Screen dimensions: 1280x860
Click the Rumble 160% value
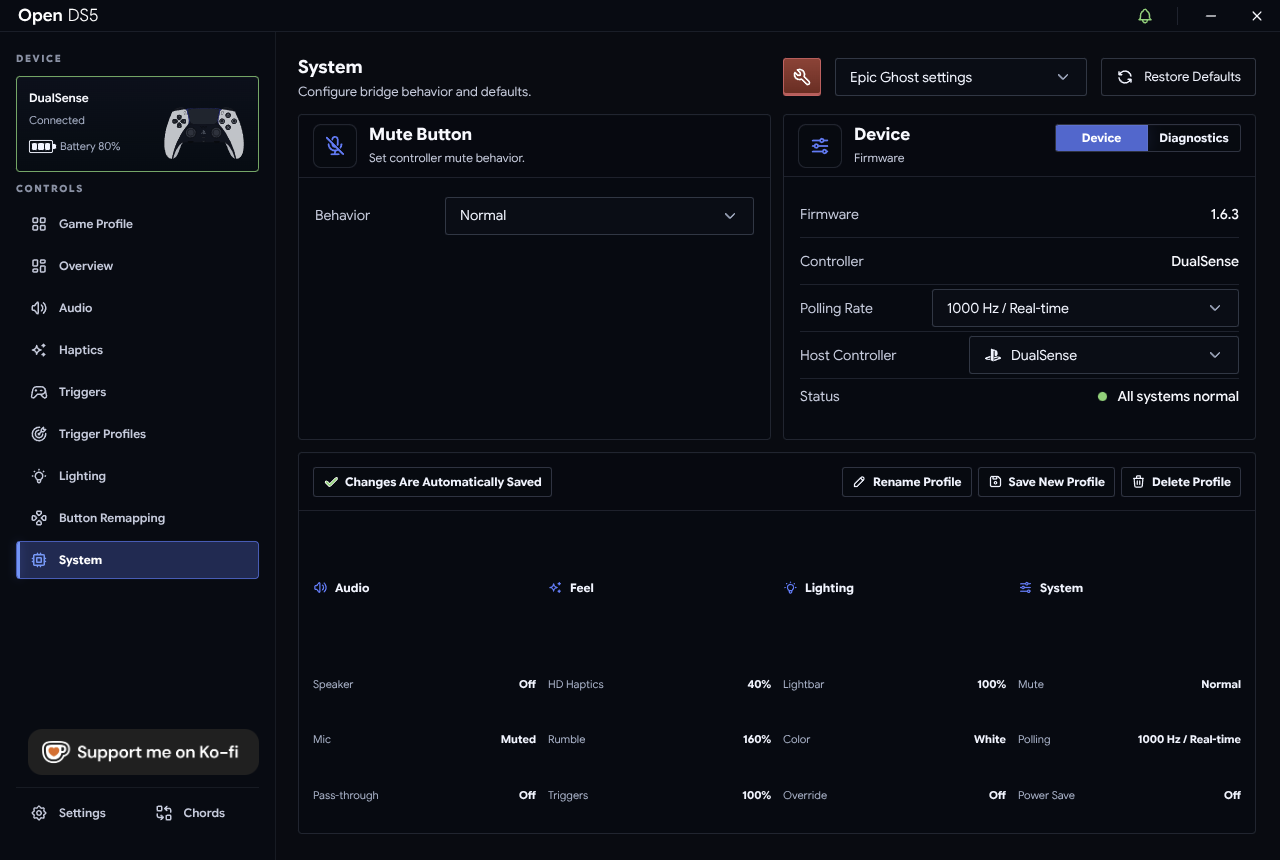click(x=759, y=739)
